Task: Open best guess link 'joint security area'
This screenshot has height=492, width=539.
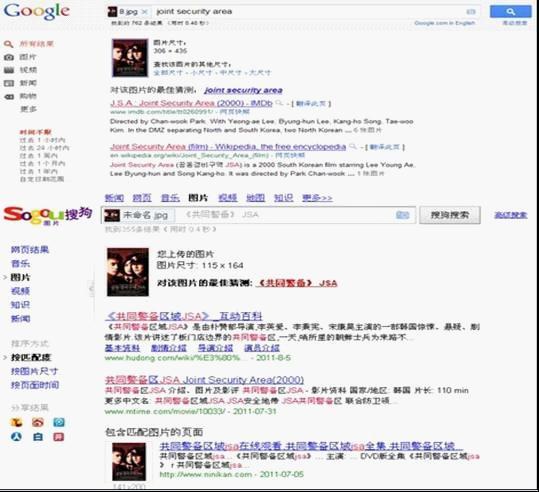Action: pos(243,90)
